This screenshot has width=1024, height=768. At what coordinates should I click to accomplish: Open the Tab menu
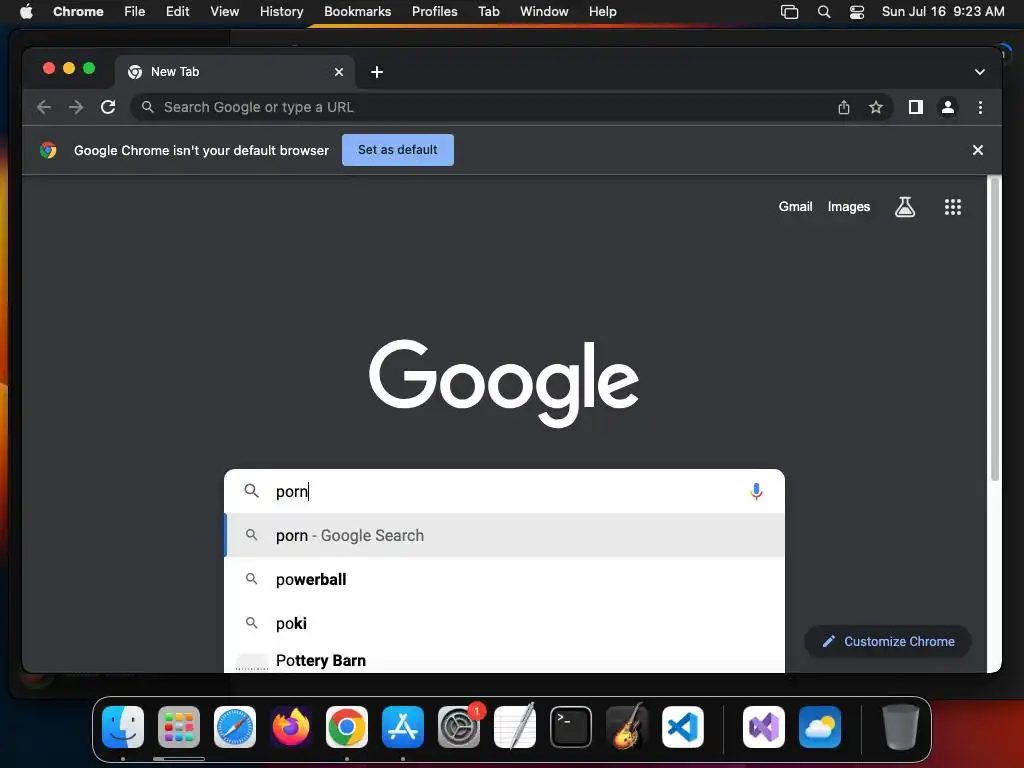(488, 12)
